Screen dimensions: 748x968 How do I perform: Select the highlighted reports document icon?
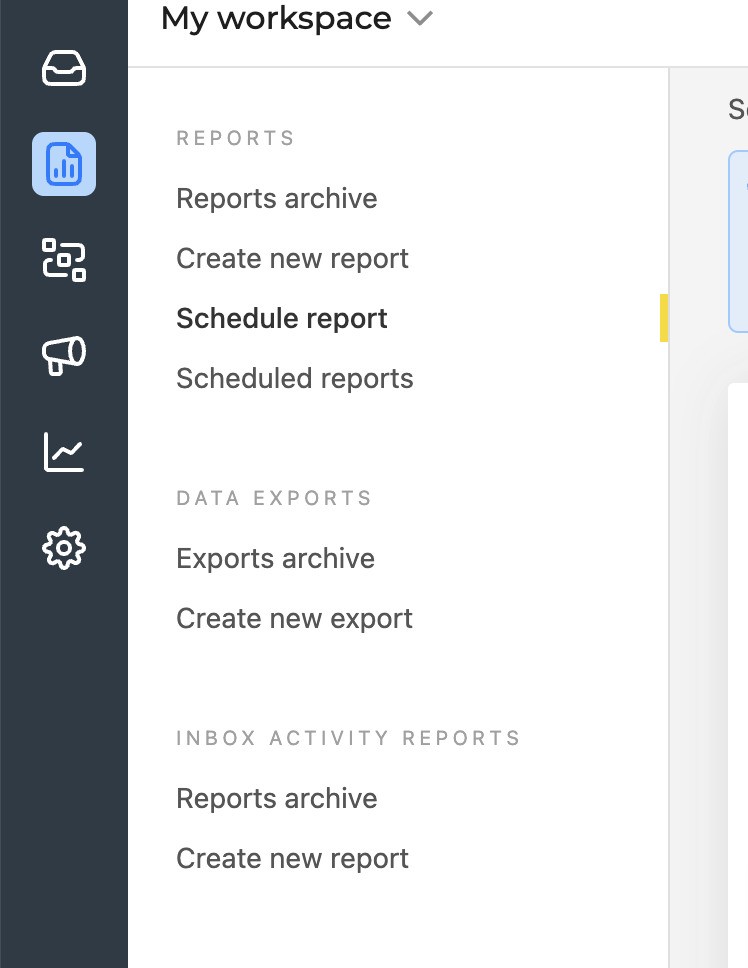64,164
